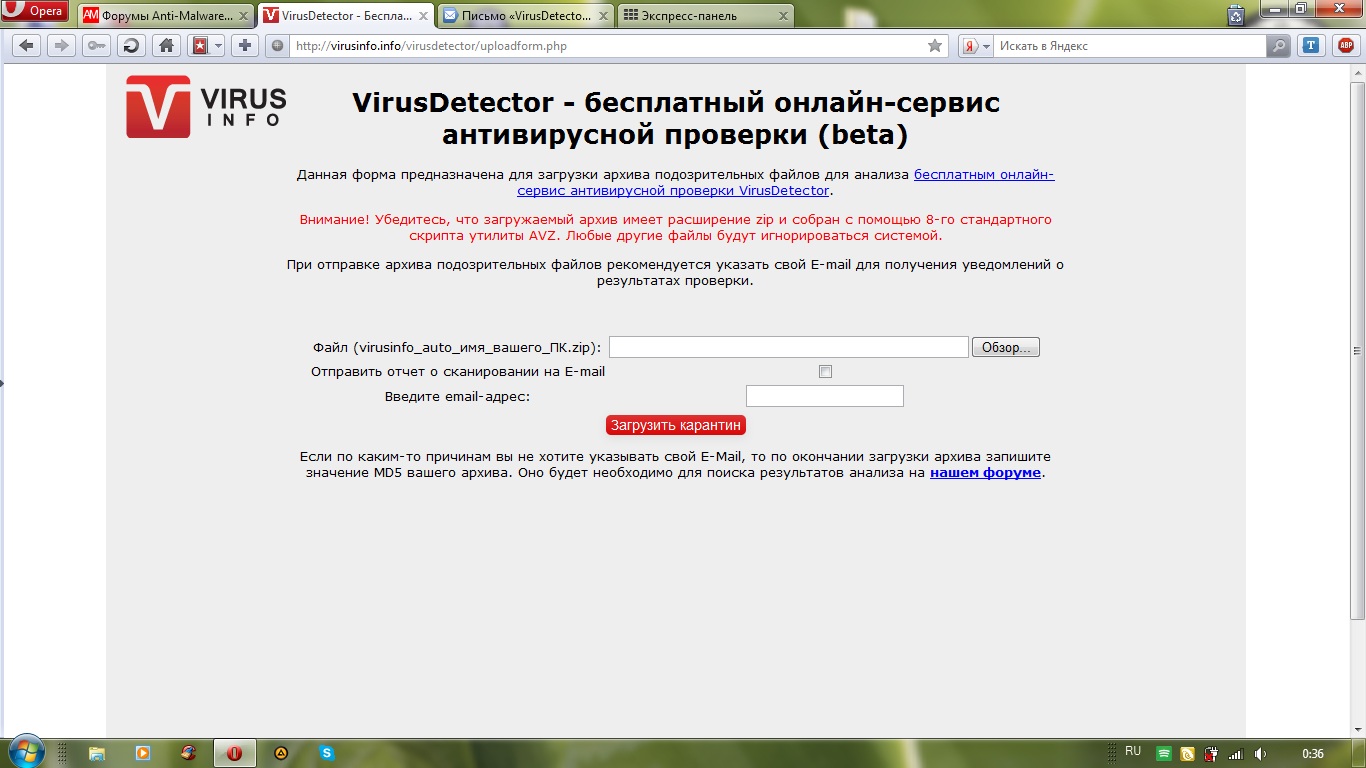Click the Введите email-адрес: label
The width and height of the screenshot is (1366, 768).
point(457,397)
